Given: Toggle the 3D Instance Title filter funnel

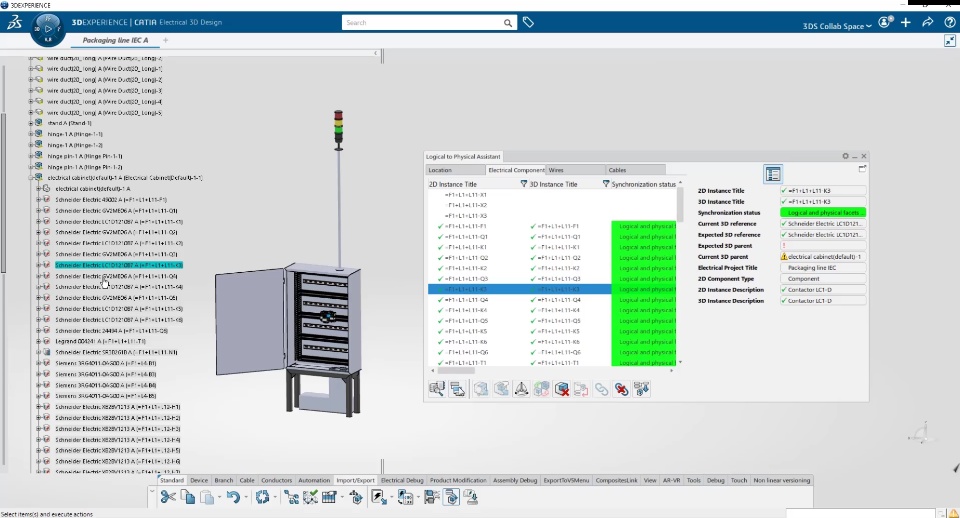Looking at the screenshot, I should [x=606, y=184].
